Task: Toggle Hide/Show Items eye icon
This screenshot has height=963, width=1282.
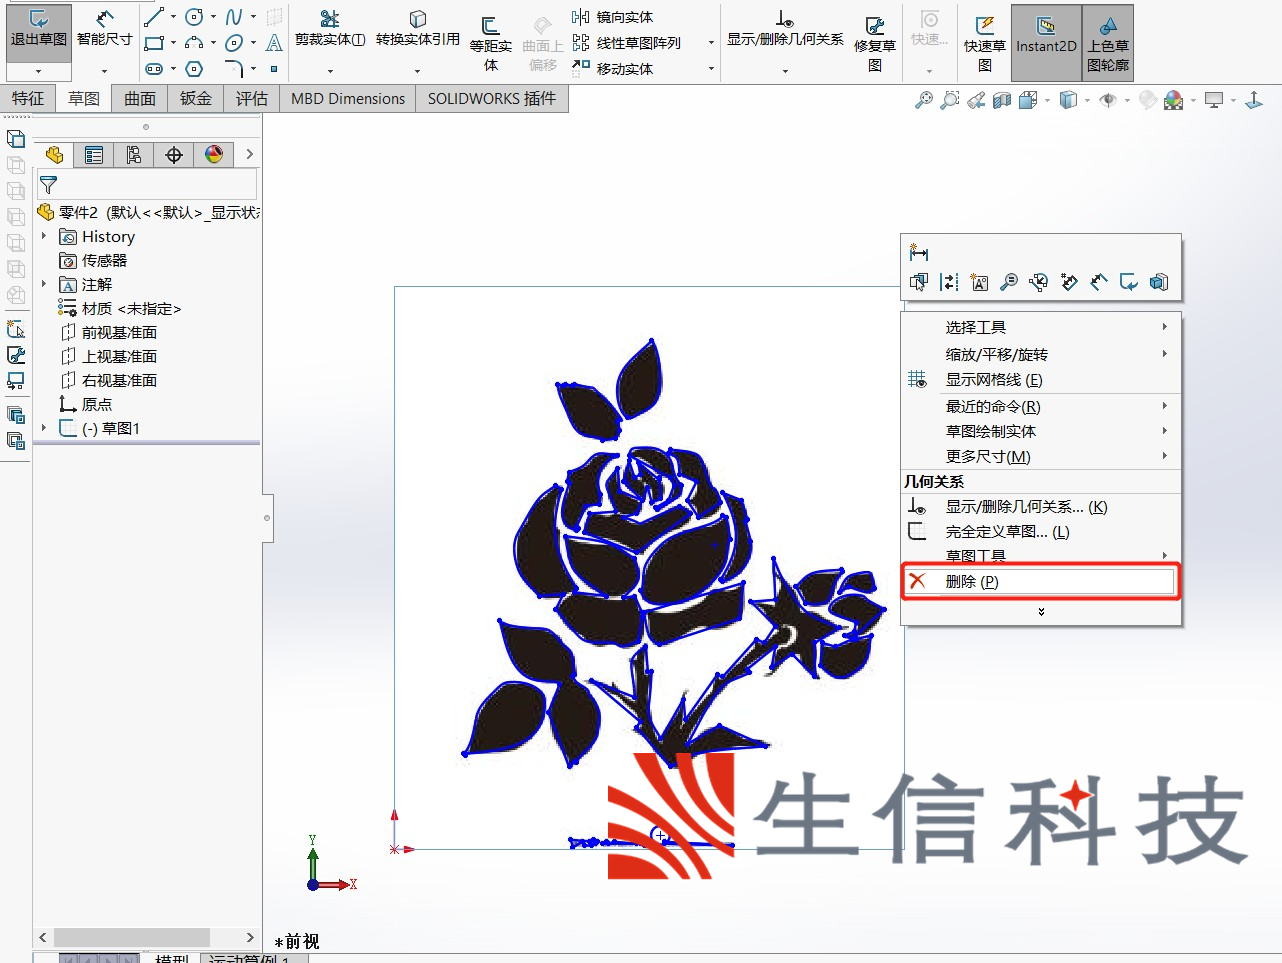Action: pos(1108,100)
